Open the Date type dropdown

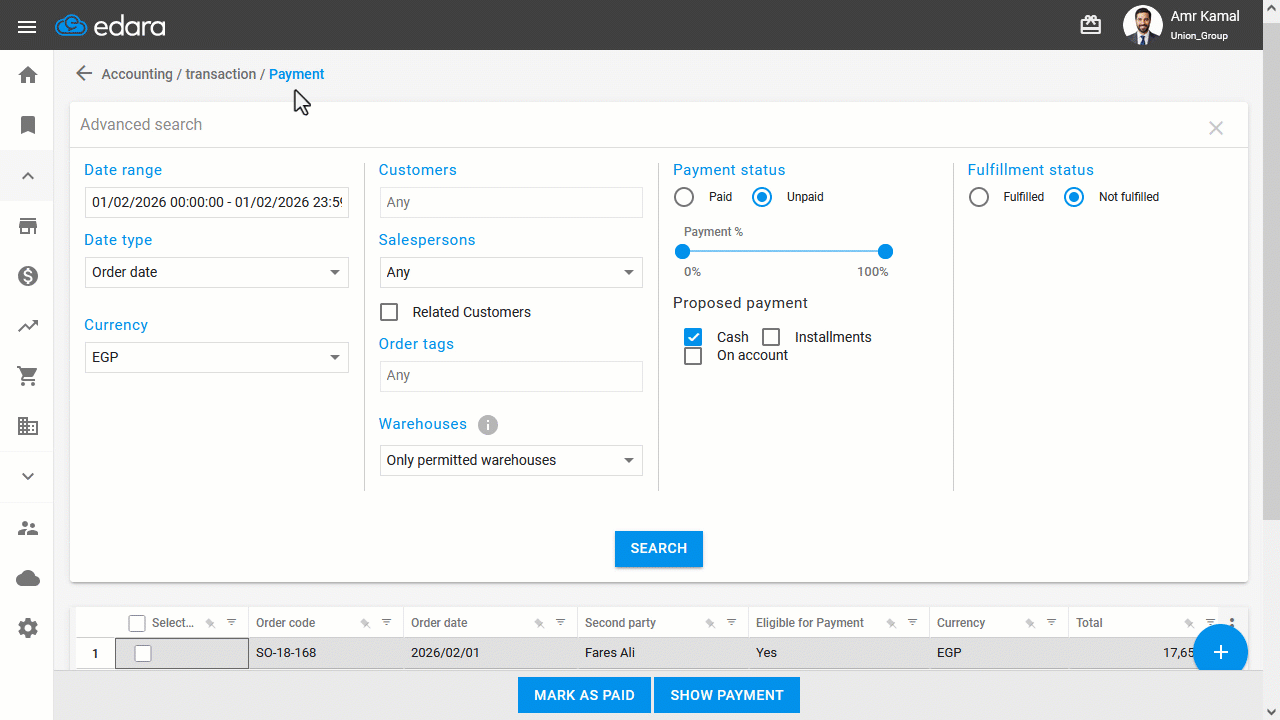pos(216,272)
